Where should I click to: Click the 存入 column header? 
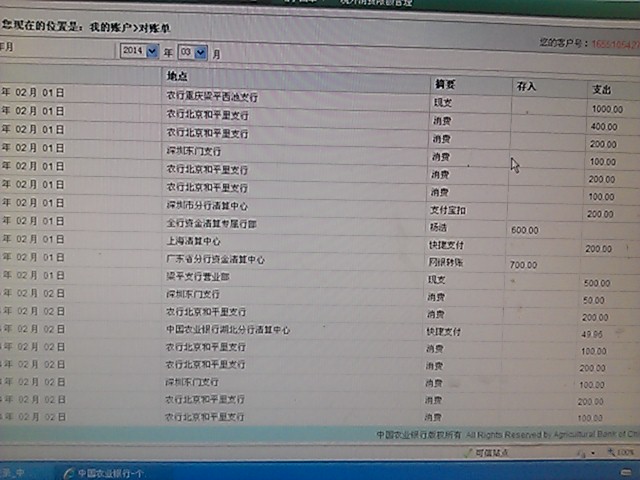coord(526,87)
